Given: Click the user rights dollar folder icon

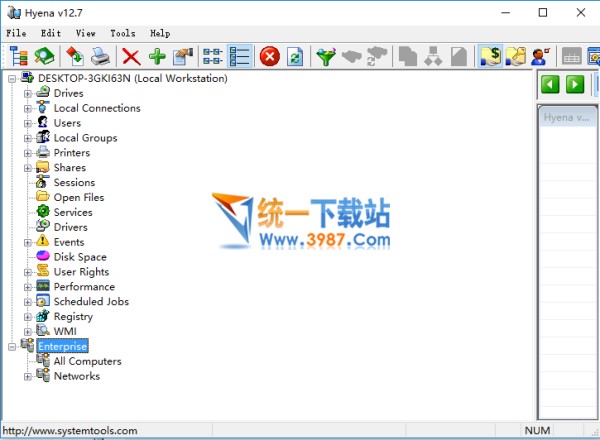Looking at the screenshot, I should pos(490,57).
